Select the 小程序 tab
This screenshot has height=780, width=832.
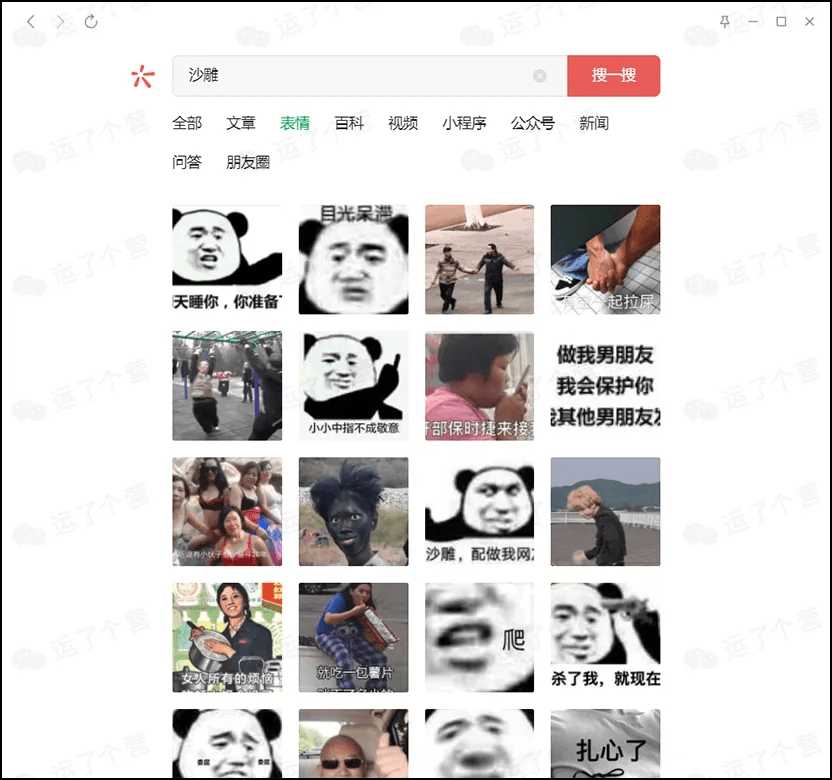464,123
